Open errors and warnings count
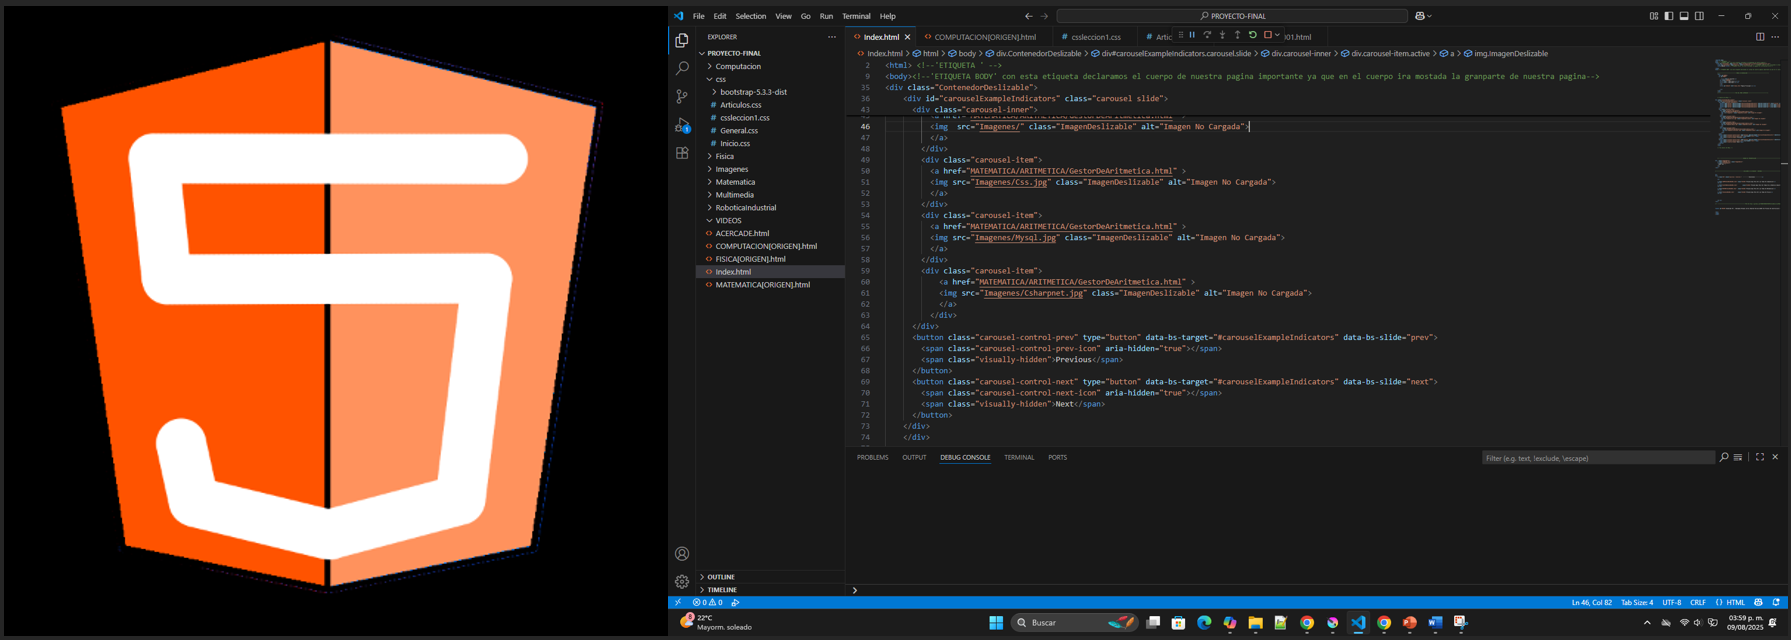The image size is (1791, 640). 707,603
